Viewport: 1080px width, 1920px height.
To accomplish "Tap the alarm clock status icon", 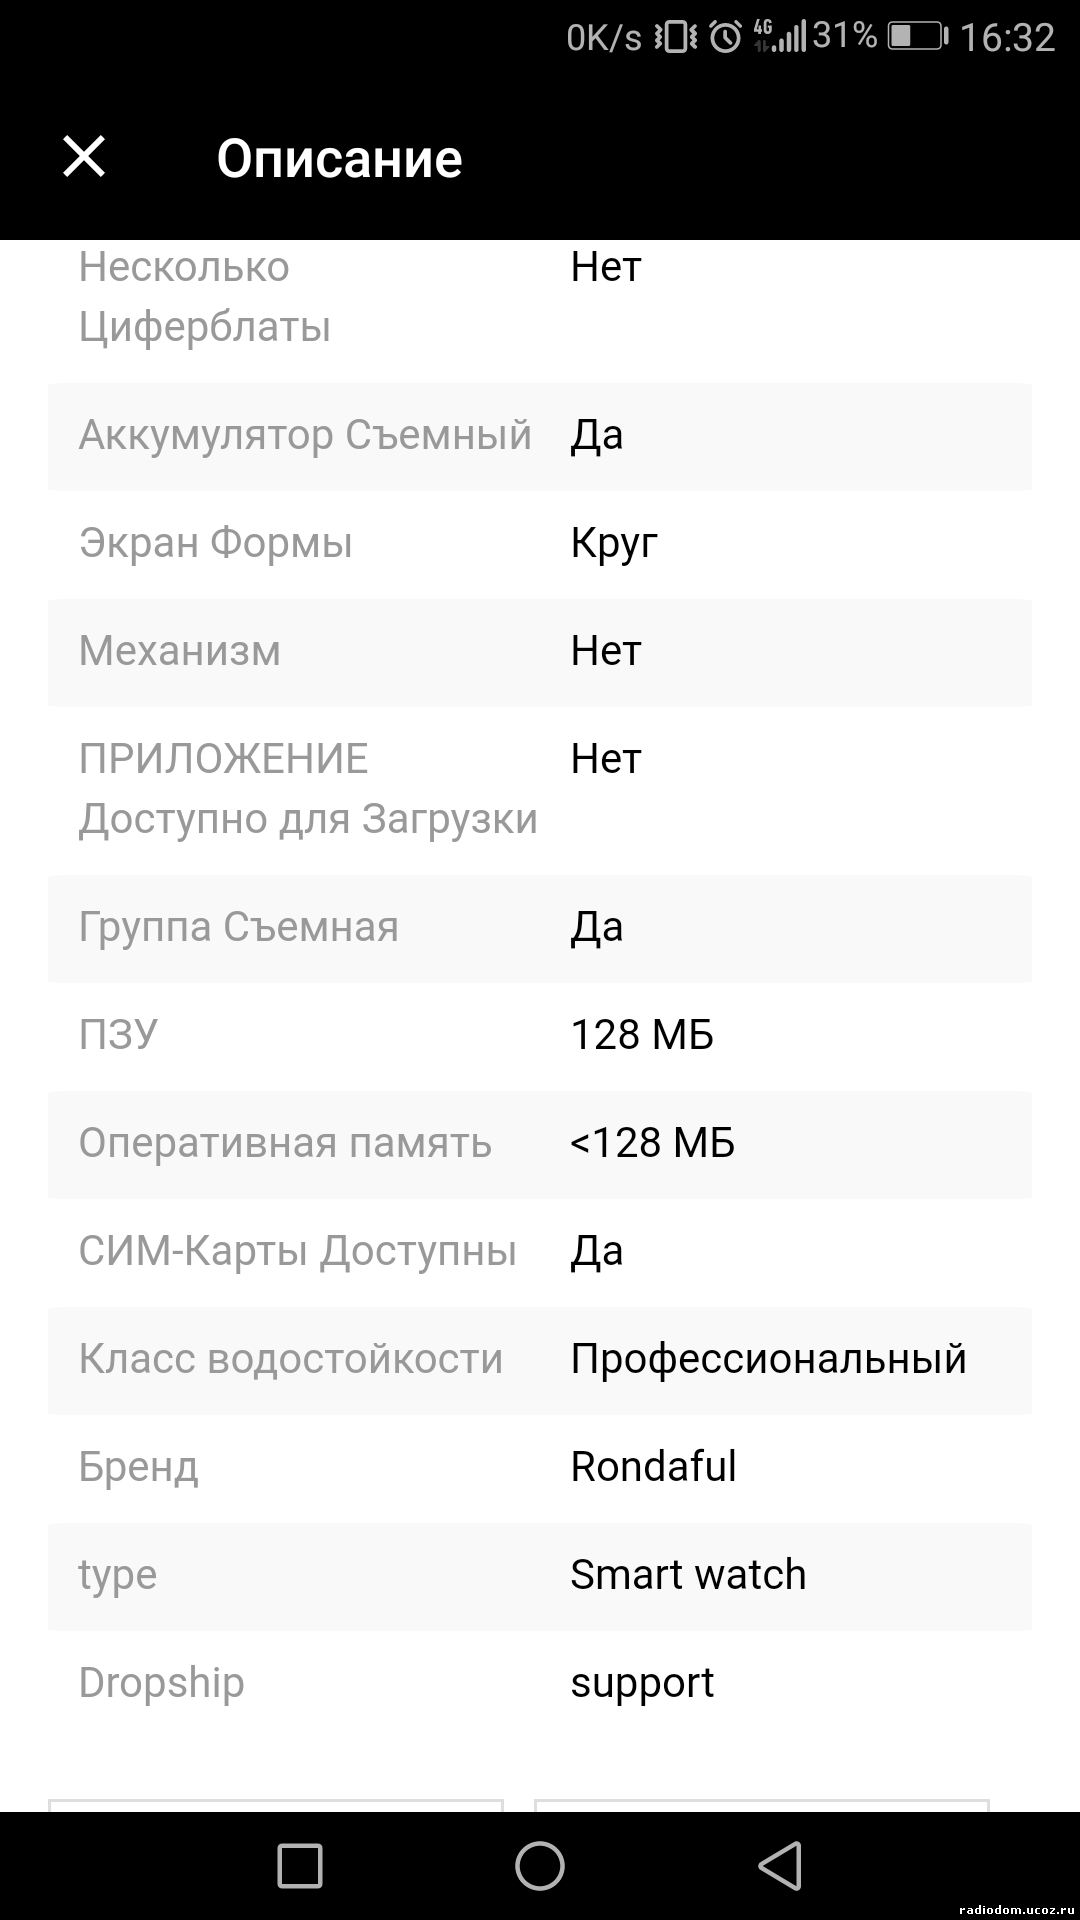I will 725,38.
